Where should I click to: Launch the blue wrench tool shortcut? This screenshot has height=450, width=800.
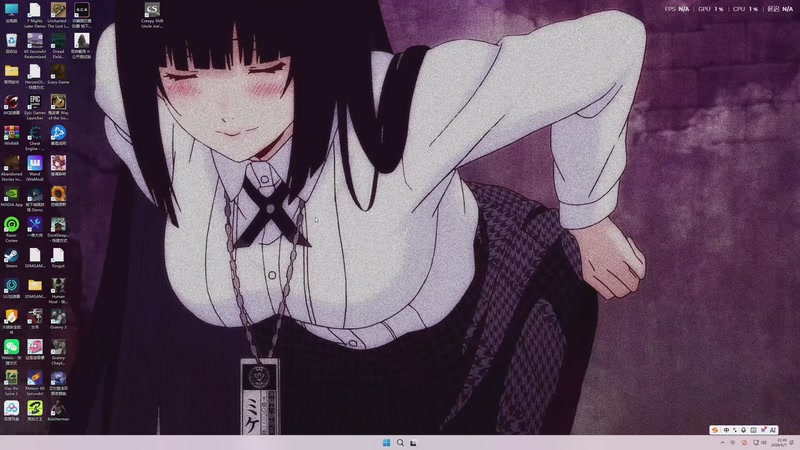point(35,228)
